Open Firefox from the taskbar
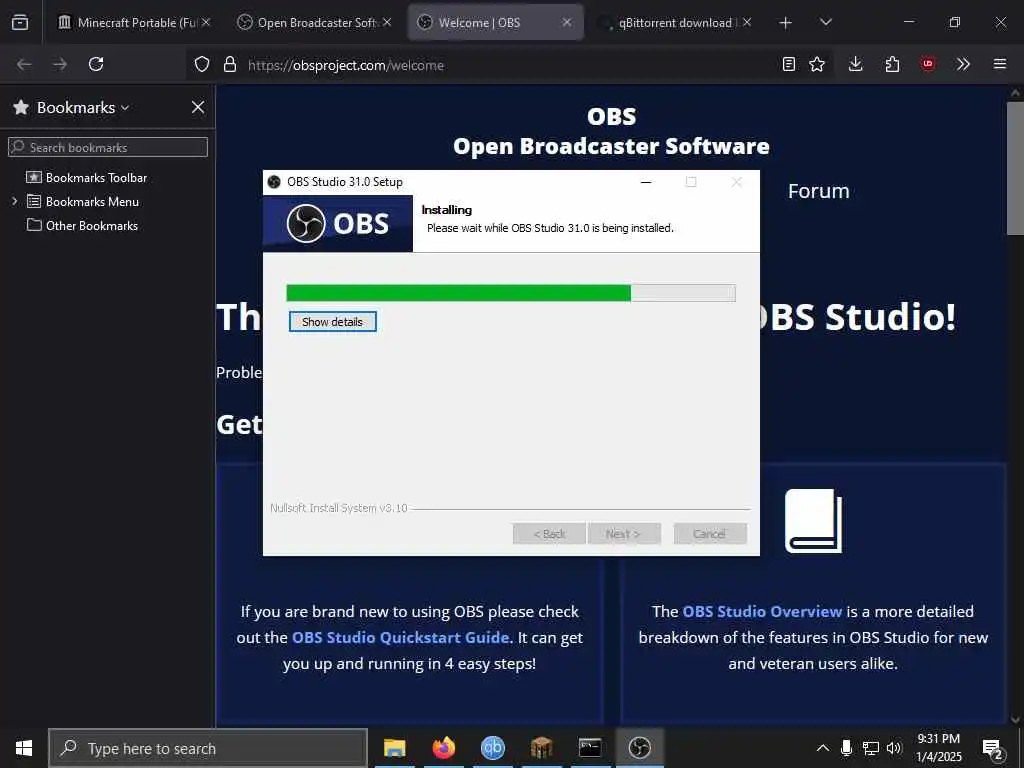Image resolution: width=1024 pixels, height=768 pixels. 443,748
